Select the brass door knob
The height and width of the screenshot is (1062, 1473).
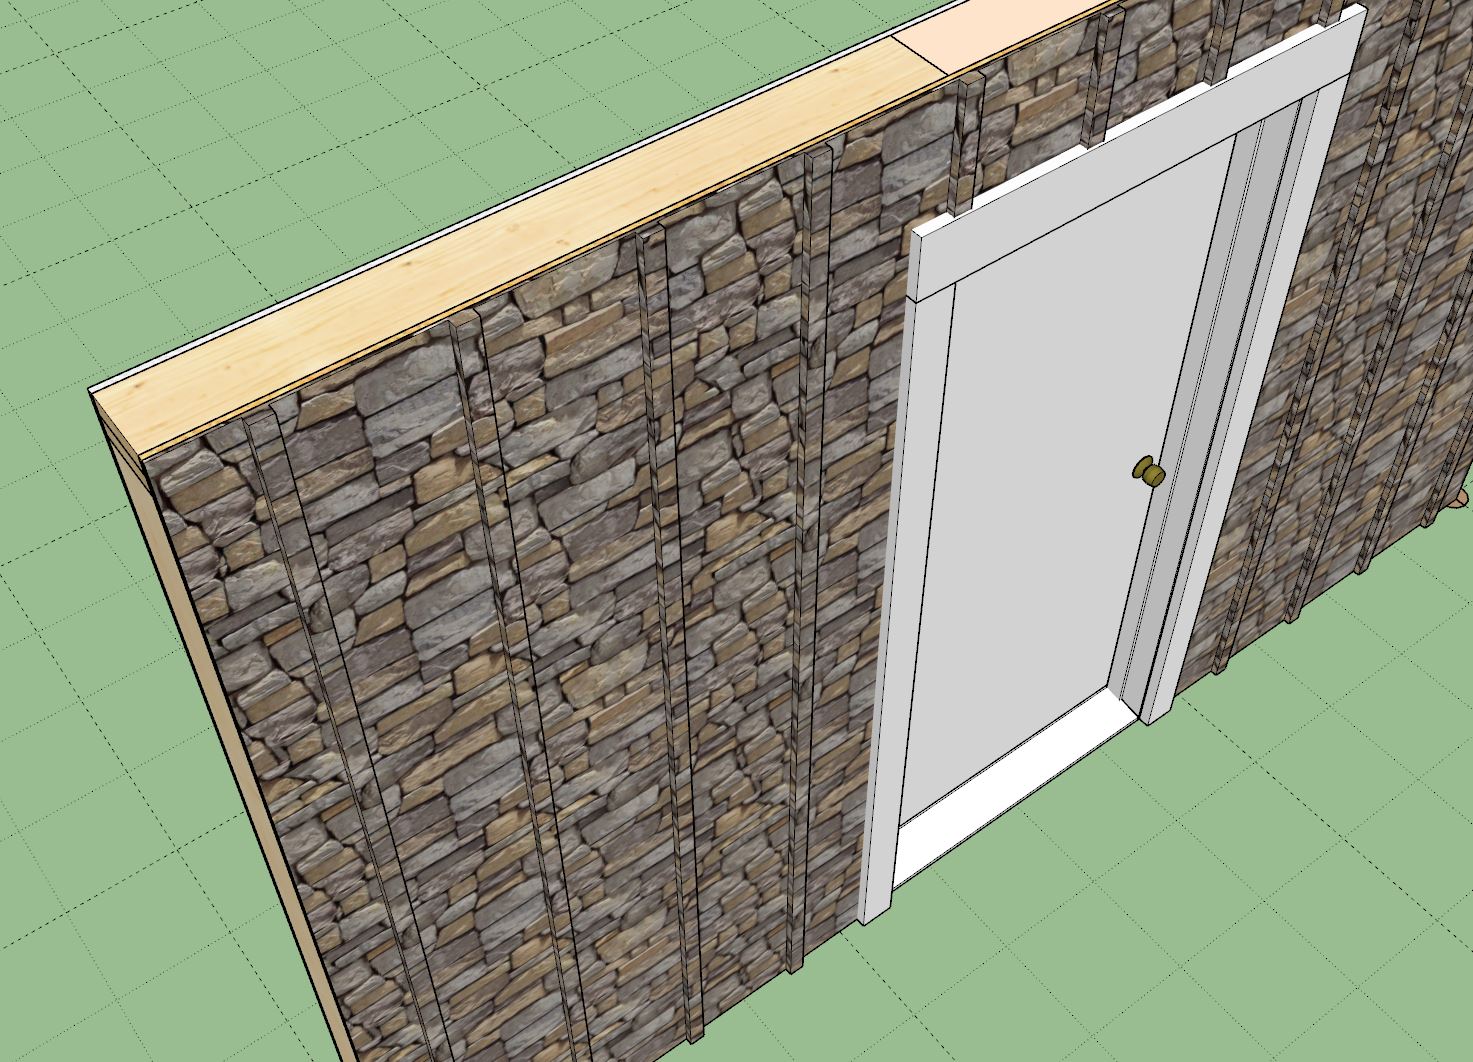pyautogui.click(x=1148, y=470)
